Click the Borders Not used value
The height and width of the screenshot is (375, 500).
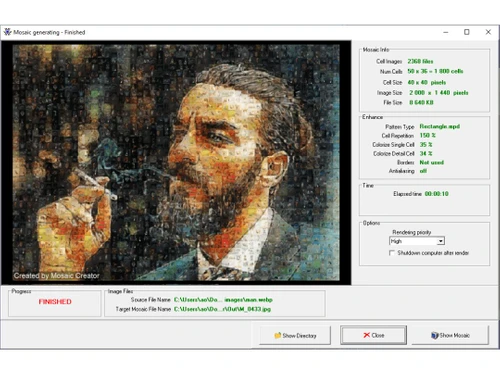[431, 162]
